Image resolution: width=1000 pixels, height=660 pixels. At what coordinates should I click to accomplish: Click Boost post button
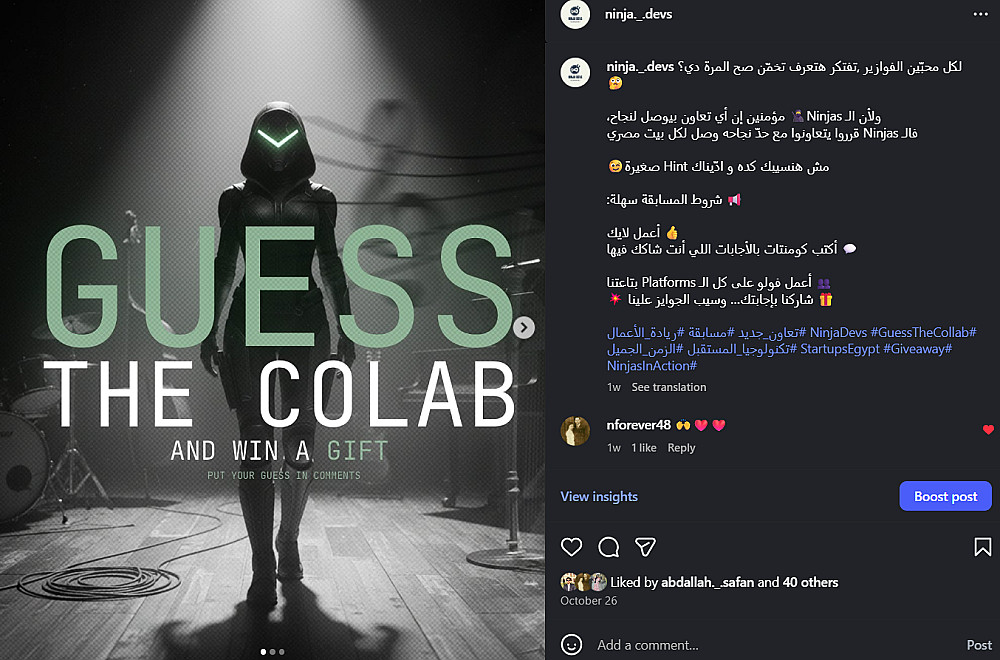pyautogui.click(x=945, y=496)
